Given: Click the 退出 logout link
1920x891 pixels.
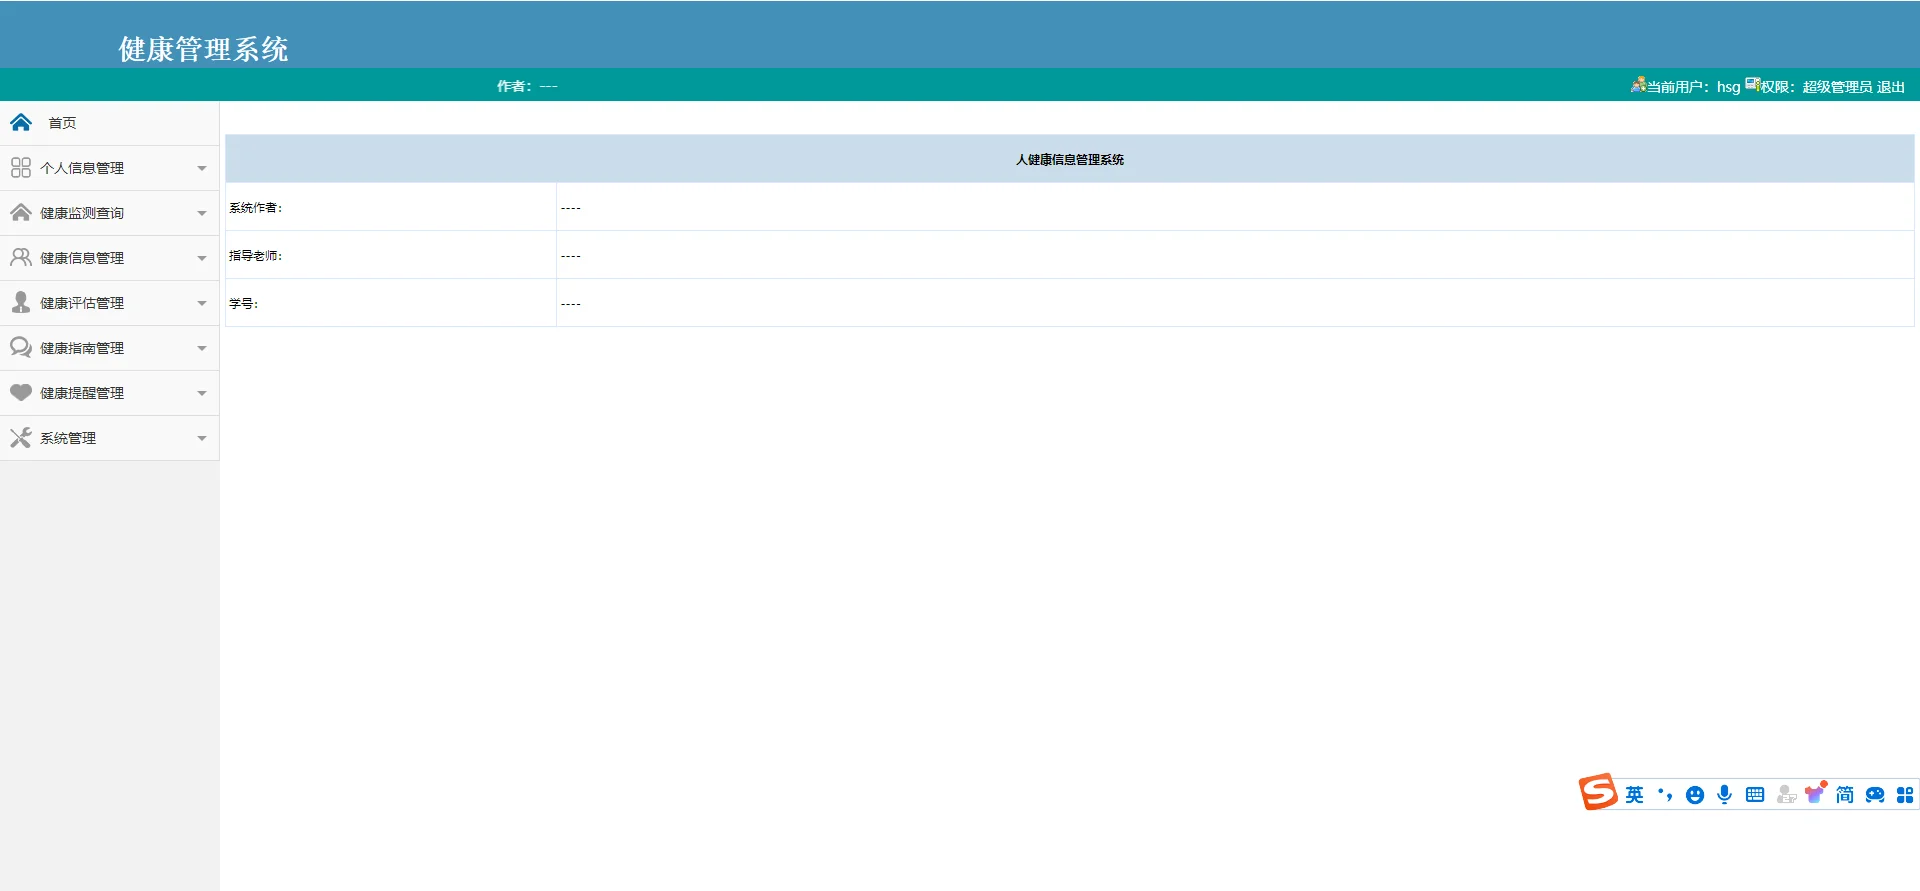Looking at the screenshot, I should (1891, 87).
